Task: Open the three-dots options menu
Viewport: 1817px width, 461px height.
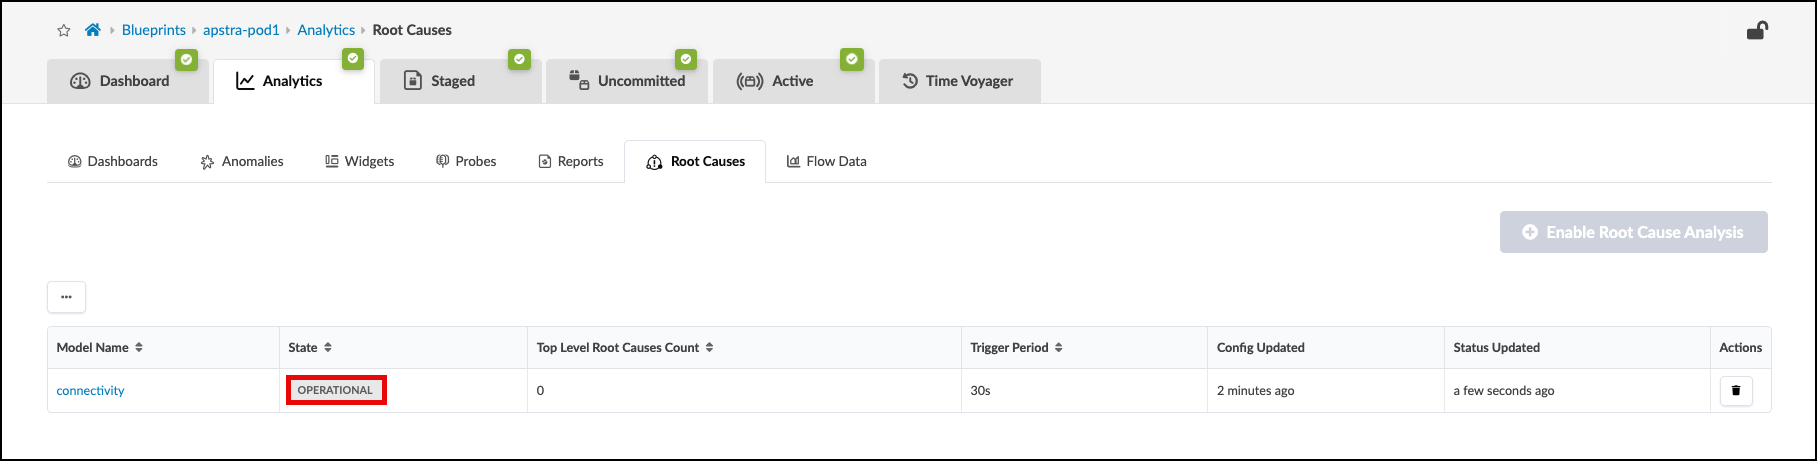Action: tap(66, 297)
